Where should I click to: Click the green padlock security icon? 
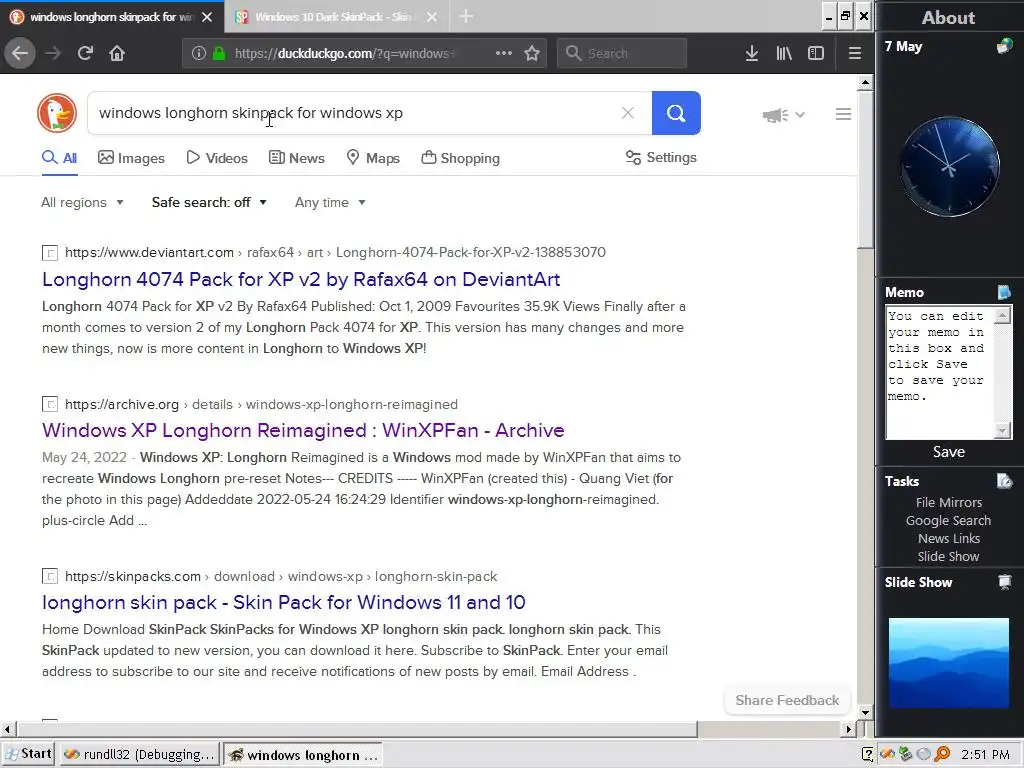[x=219, y=53]
